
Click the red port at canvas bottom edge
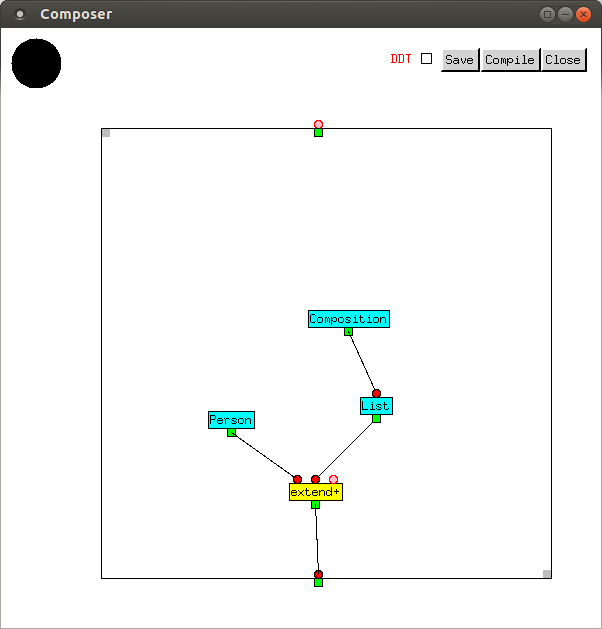click(318, 574)
